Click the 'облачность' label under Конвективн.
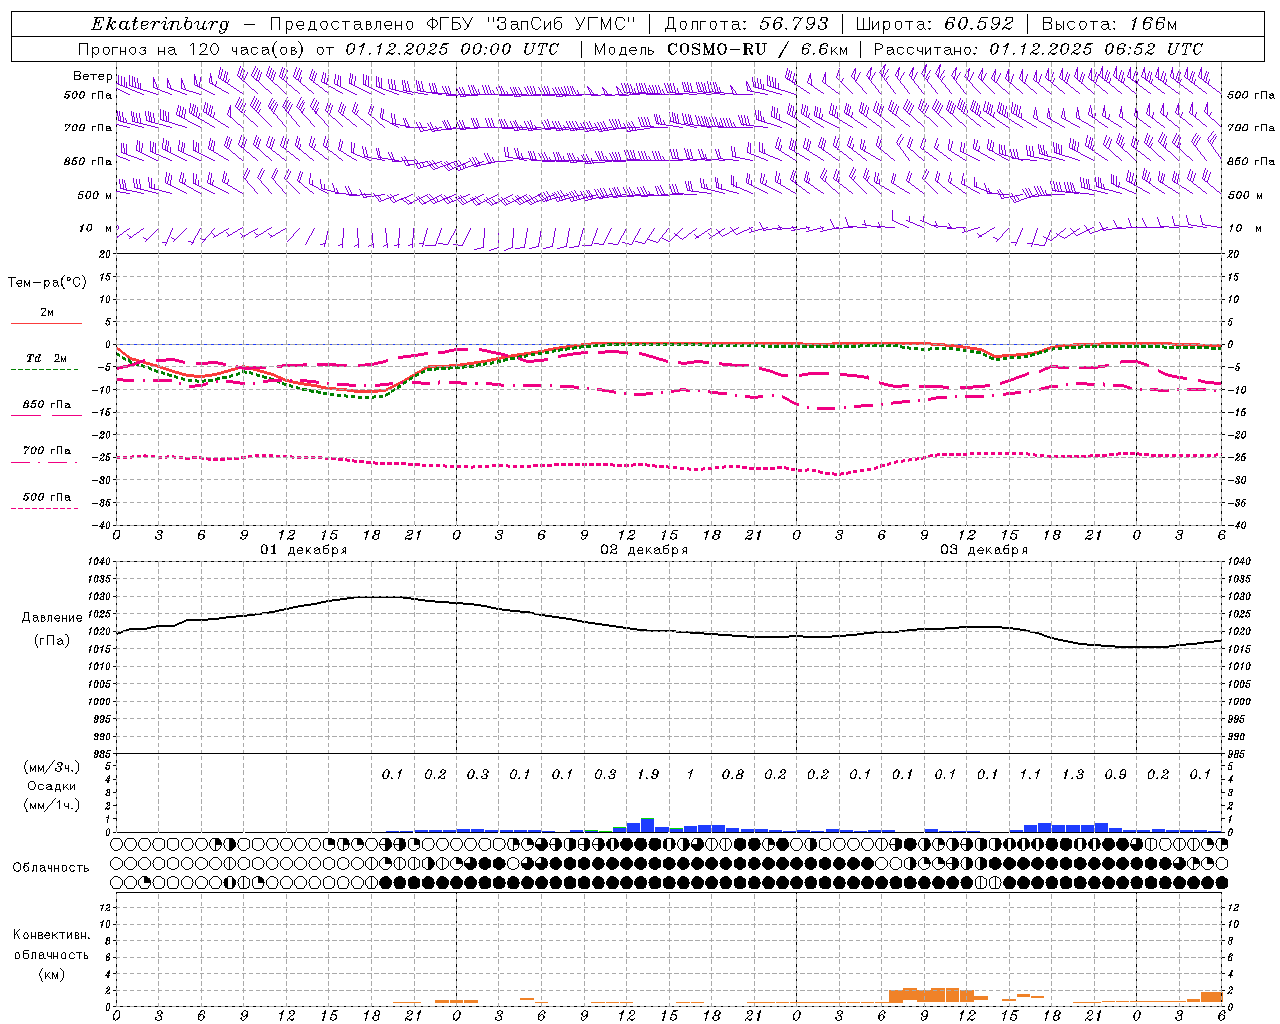This screenshot has width=1280, height=1024. (x=51, y=955)
